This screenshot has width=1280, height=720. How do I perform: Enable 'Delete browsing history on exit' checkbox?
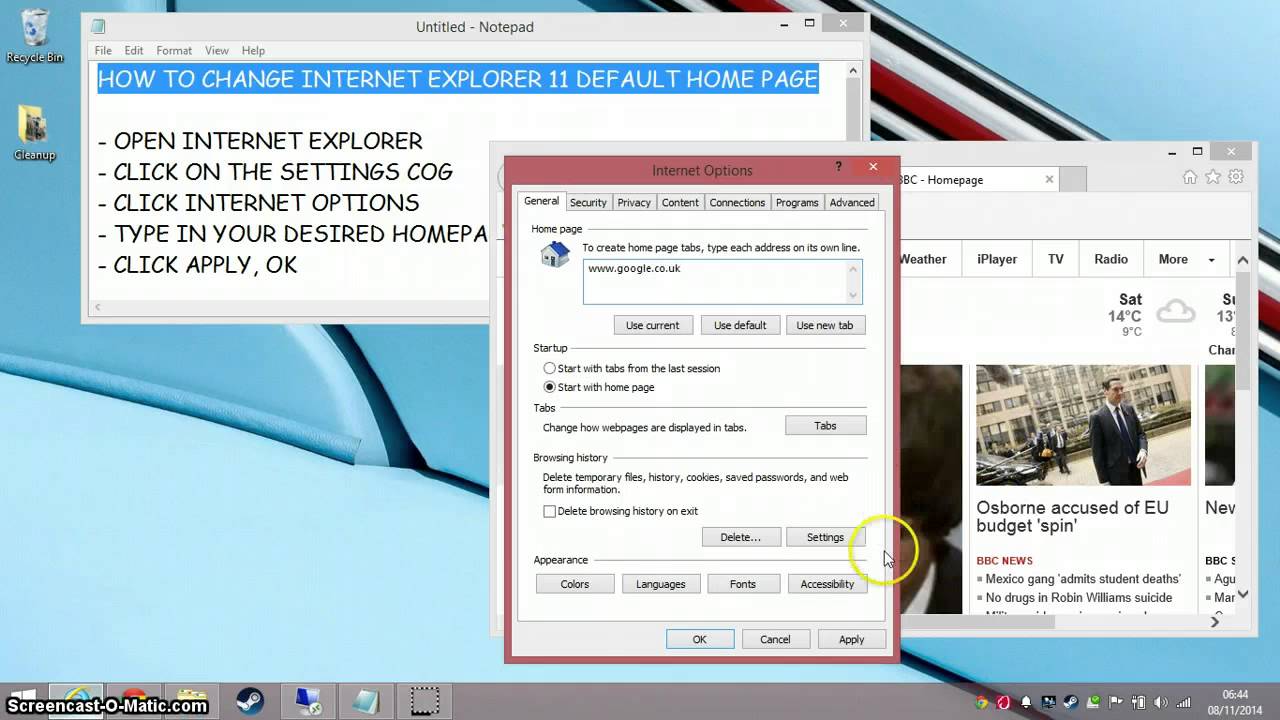549,511
